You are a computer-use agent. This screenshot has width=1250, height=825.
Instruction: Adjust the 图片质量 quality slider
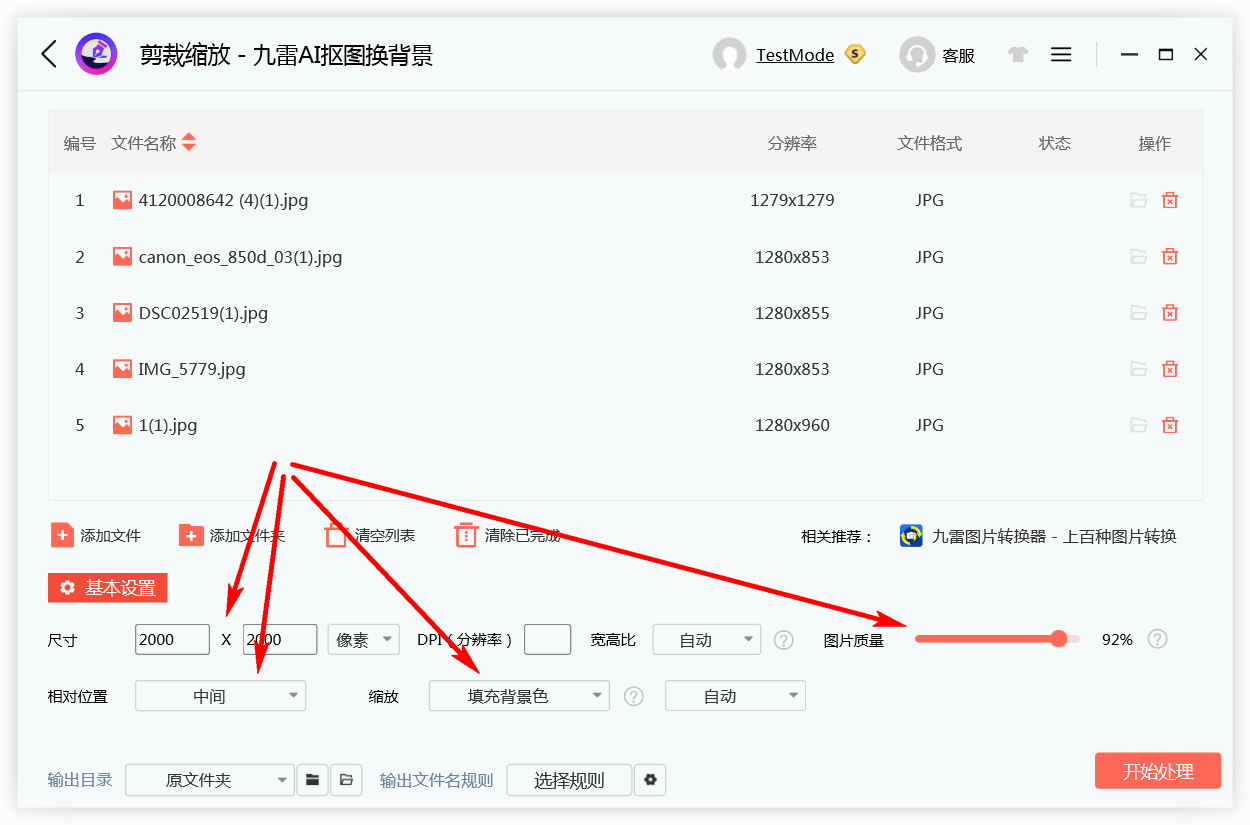point(1060,638)
